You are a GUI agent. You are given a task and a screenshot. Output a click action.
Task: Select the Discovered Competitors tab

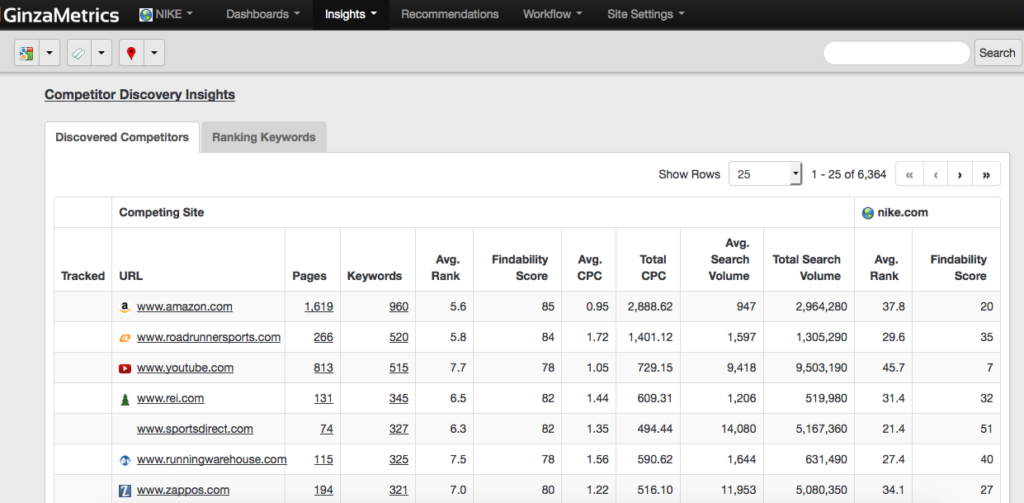click(x=122, y=137)
